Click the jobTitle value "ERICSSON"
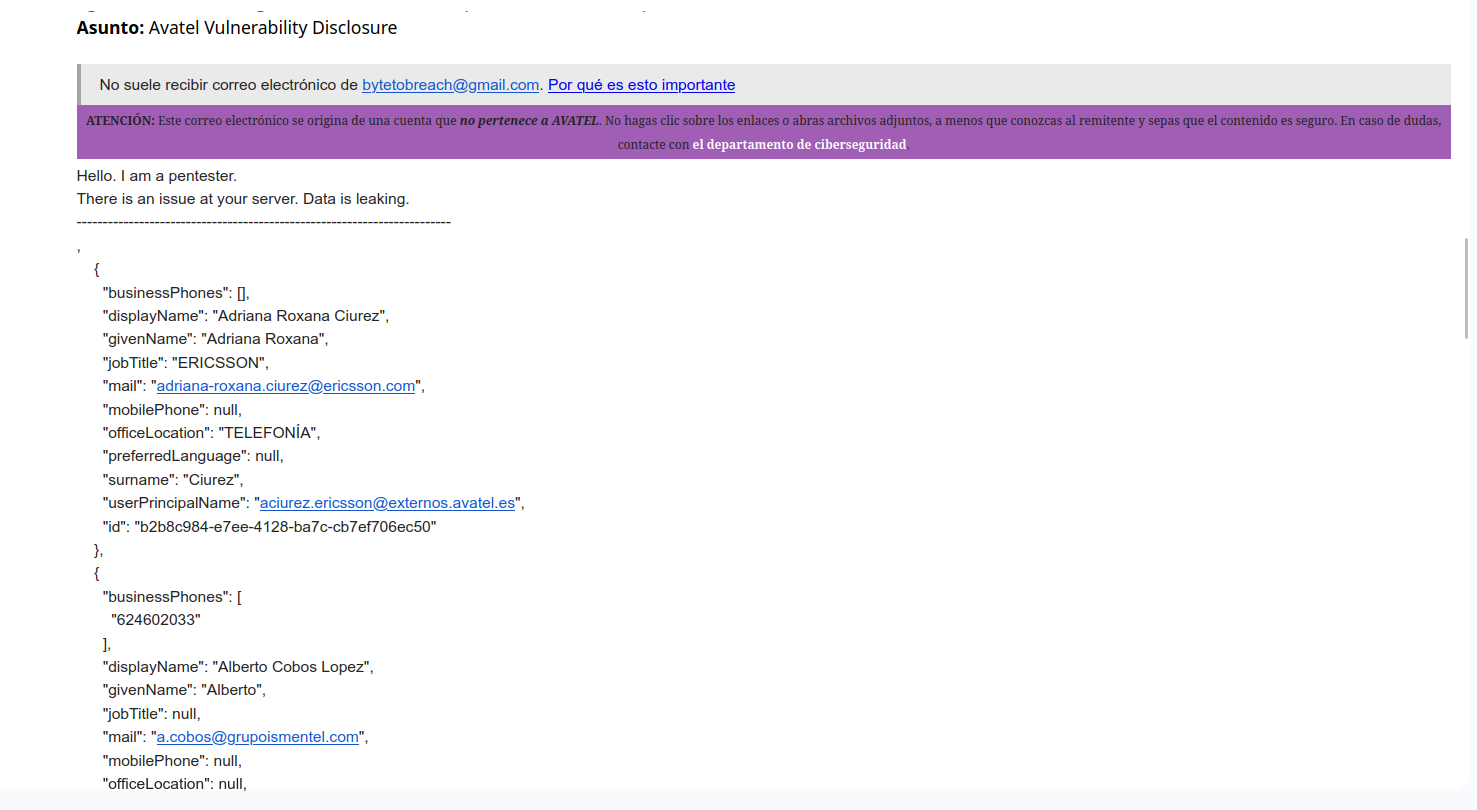The width and height of the screenshot is (1477, 810). 221,362
